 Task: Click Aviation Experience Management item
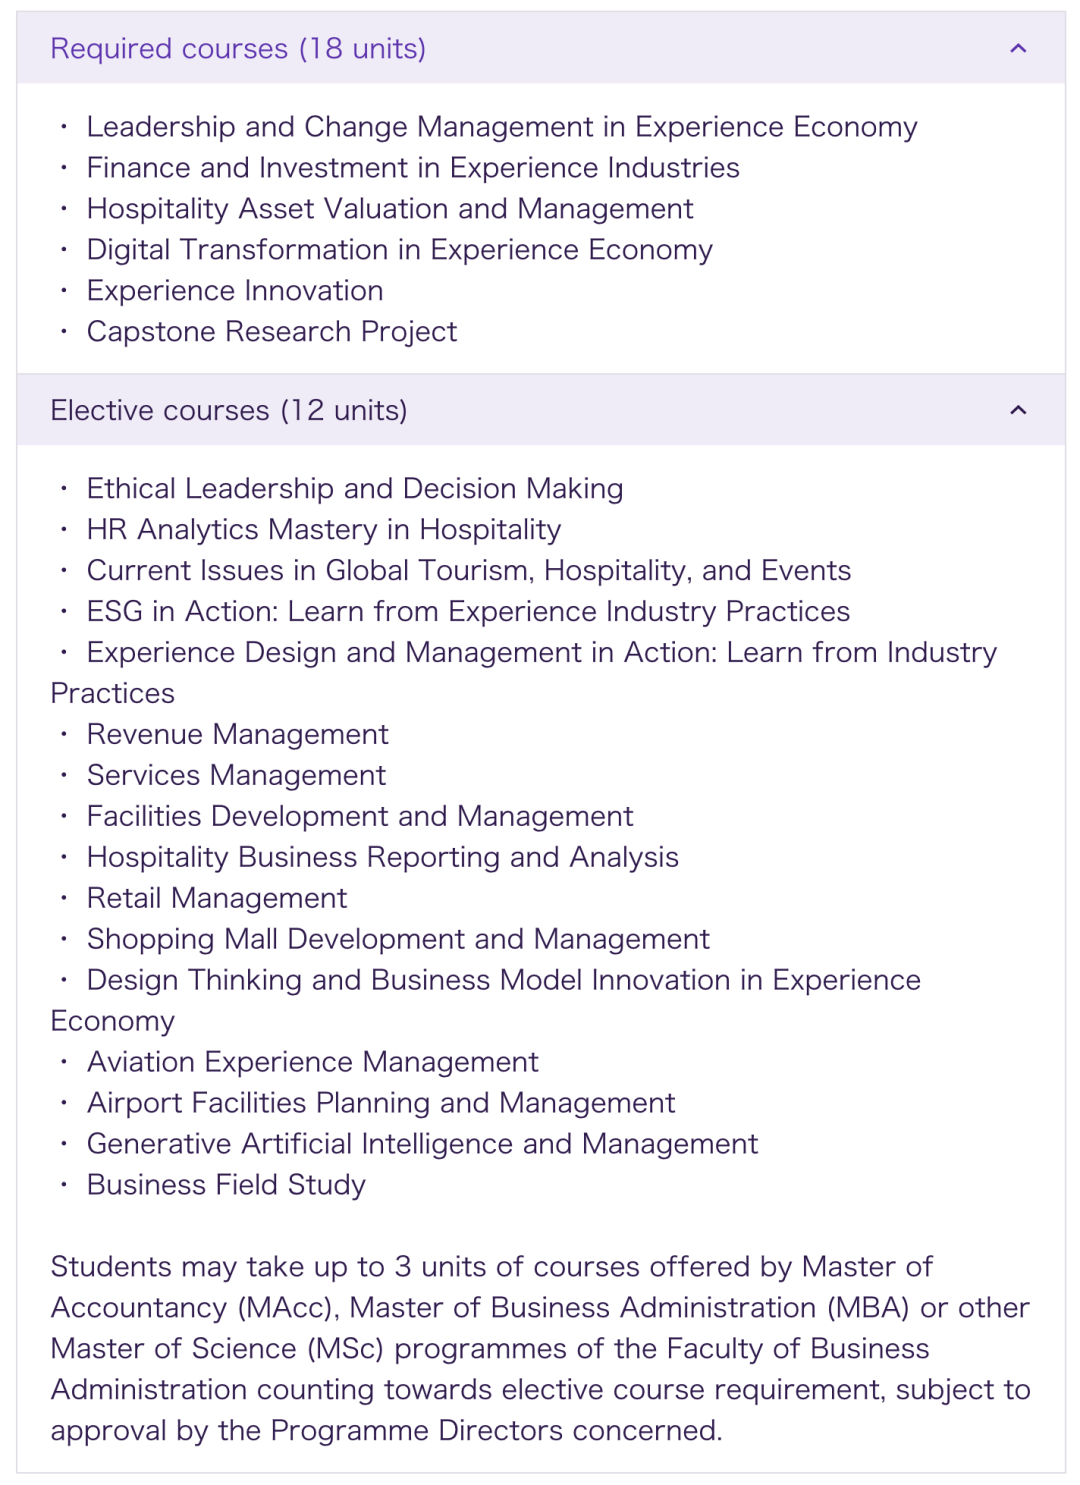click(x=312, y=1062)
